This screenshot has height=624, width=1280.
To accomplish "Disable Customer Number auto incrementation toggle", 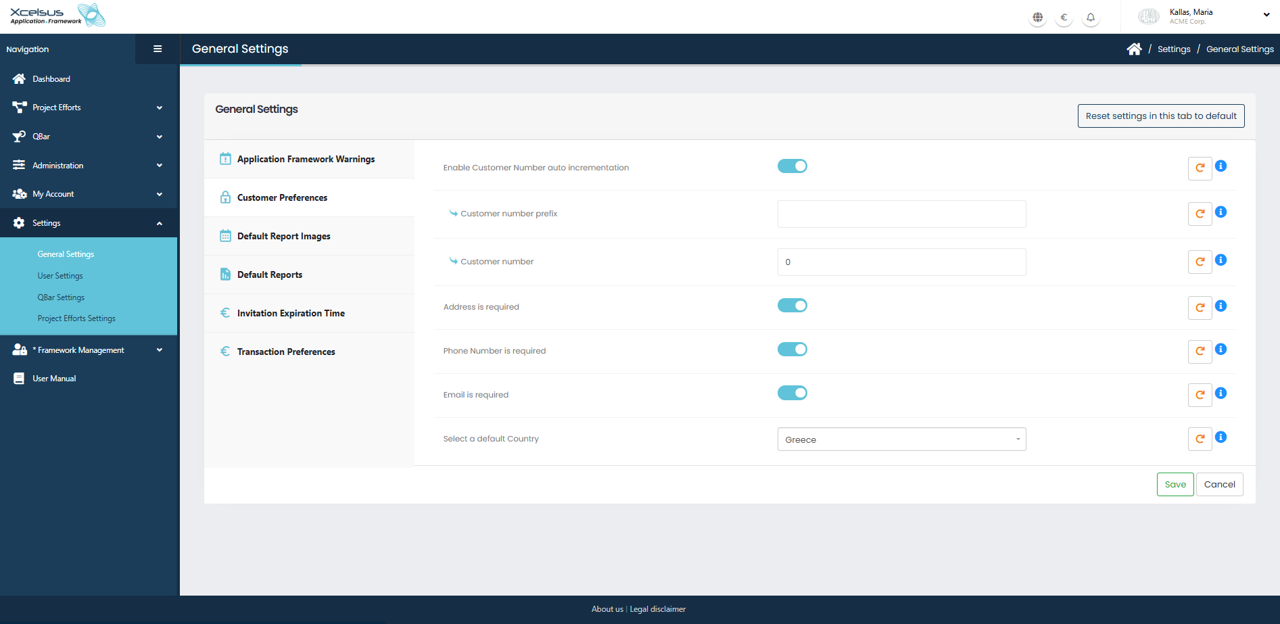I will pyautogui.click(x=792, y=166).
